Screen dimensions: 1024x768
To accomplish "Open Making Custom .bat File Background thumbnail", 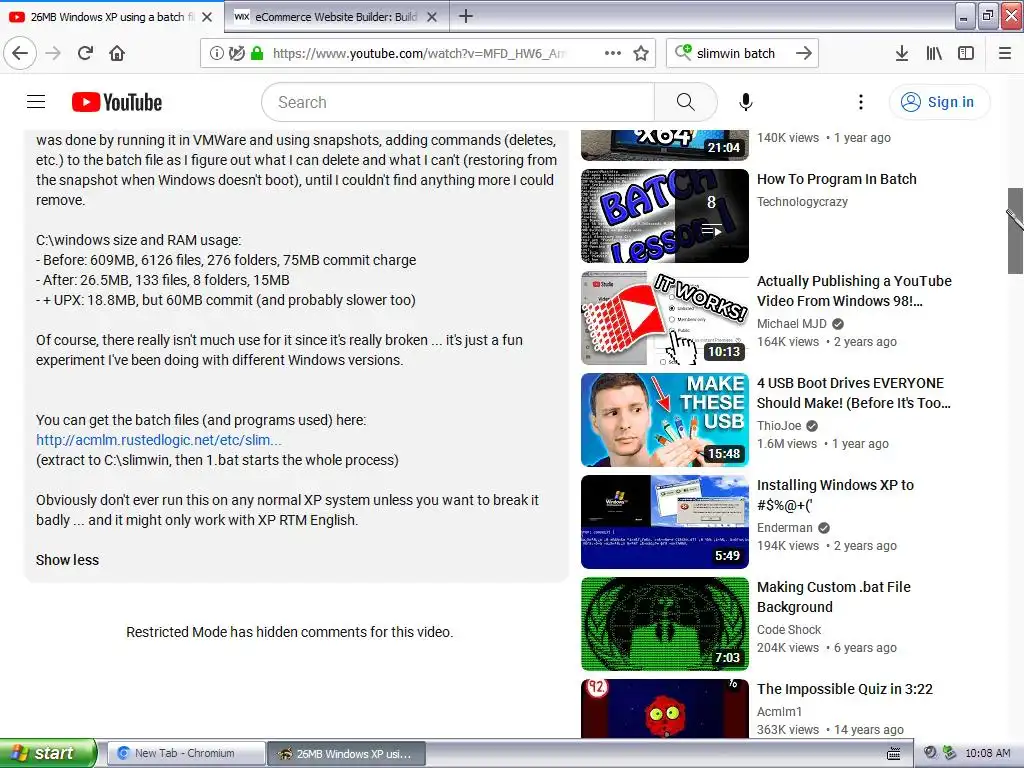I will 665,624.
